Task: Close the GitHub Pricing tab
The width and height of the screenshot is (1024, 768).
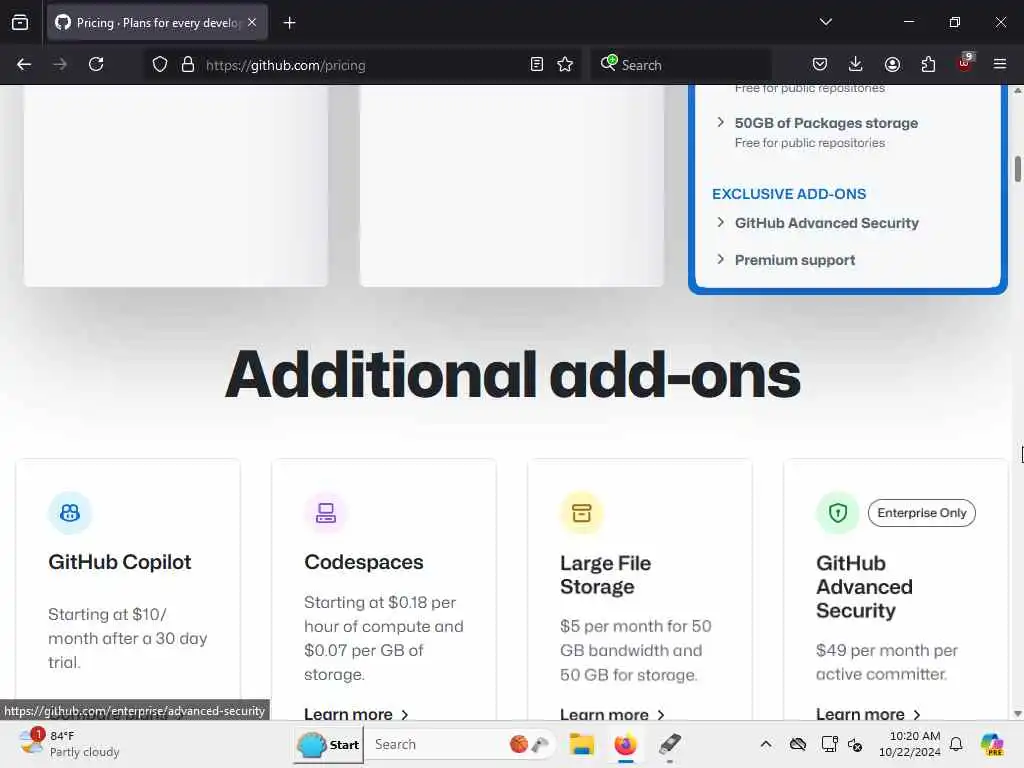Action: tap(252, 22)
